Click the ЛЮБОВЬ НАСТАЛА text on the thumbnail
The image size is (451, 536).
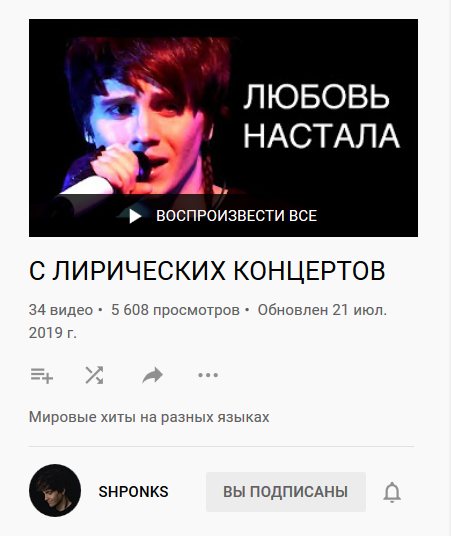click(321, 116)
